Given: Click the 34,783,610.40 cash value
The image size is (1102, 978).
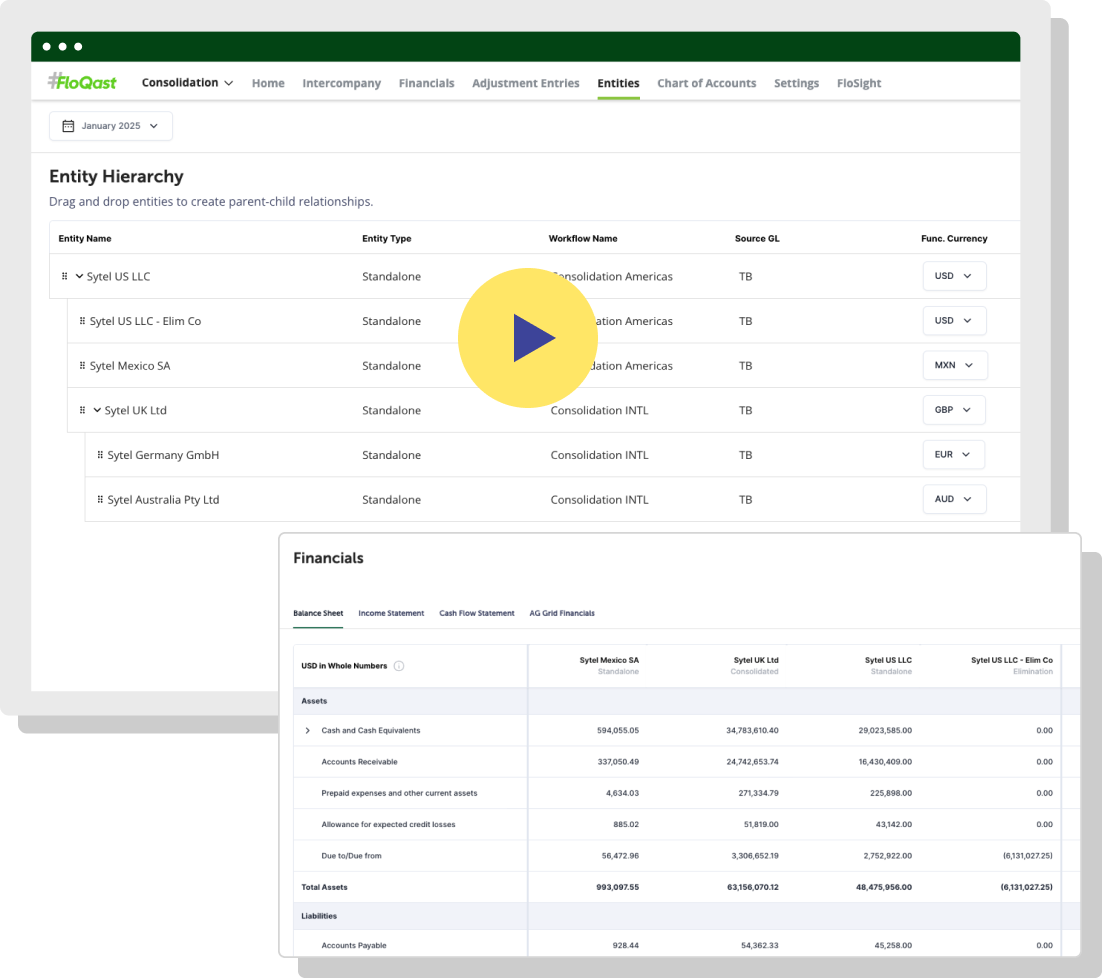Looking at the screenshot, I should (x=752, y=731).
